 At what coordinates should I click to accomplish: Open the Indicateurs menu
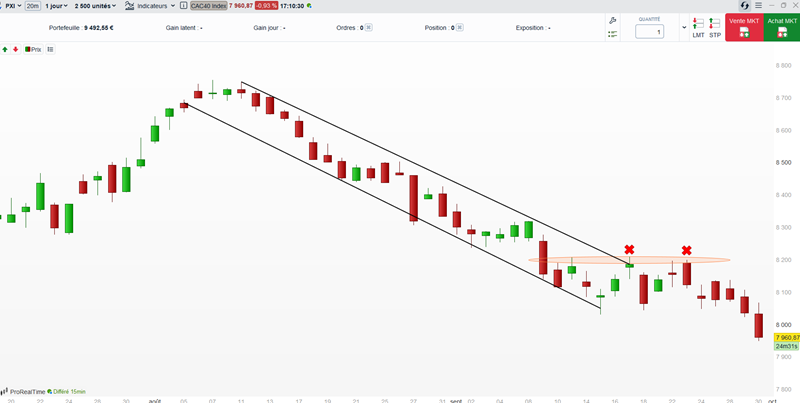[152, 6]
